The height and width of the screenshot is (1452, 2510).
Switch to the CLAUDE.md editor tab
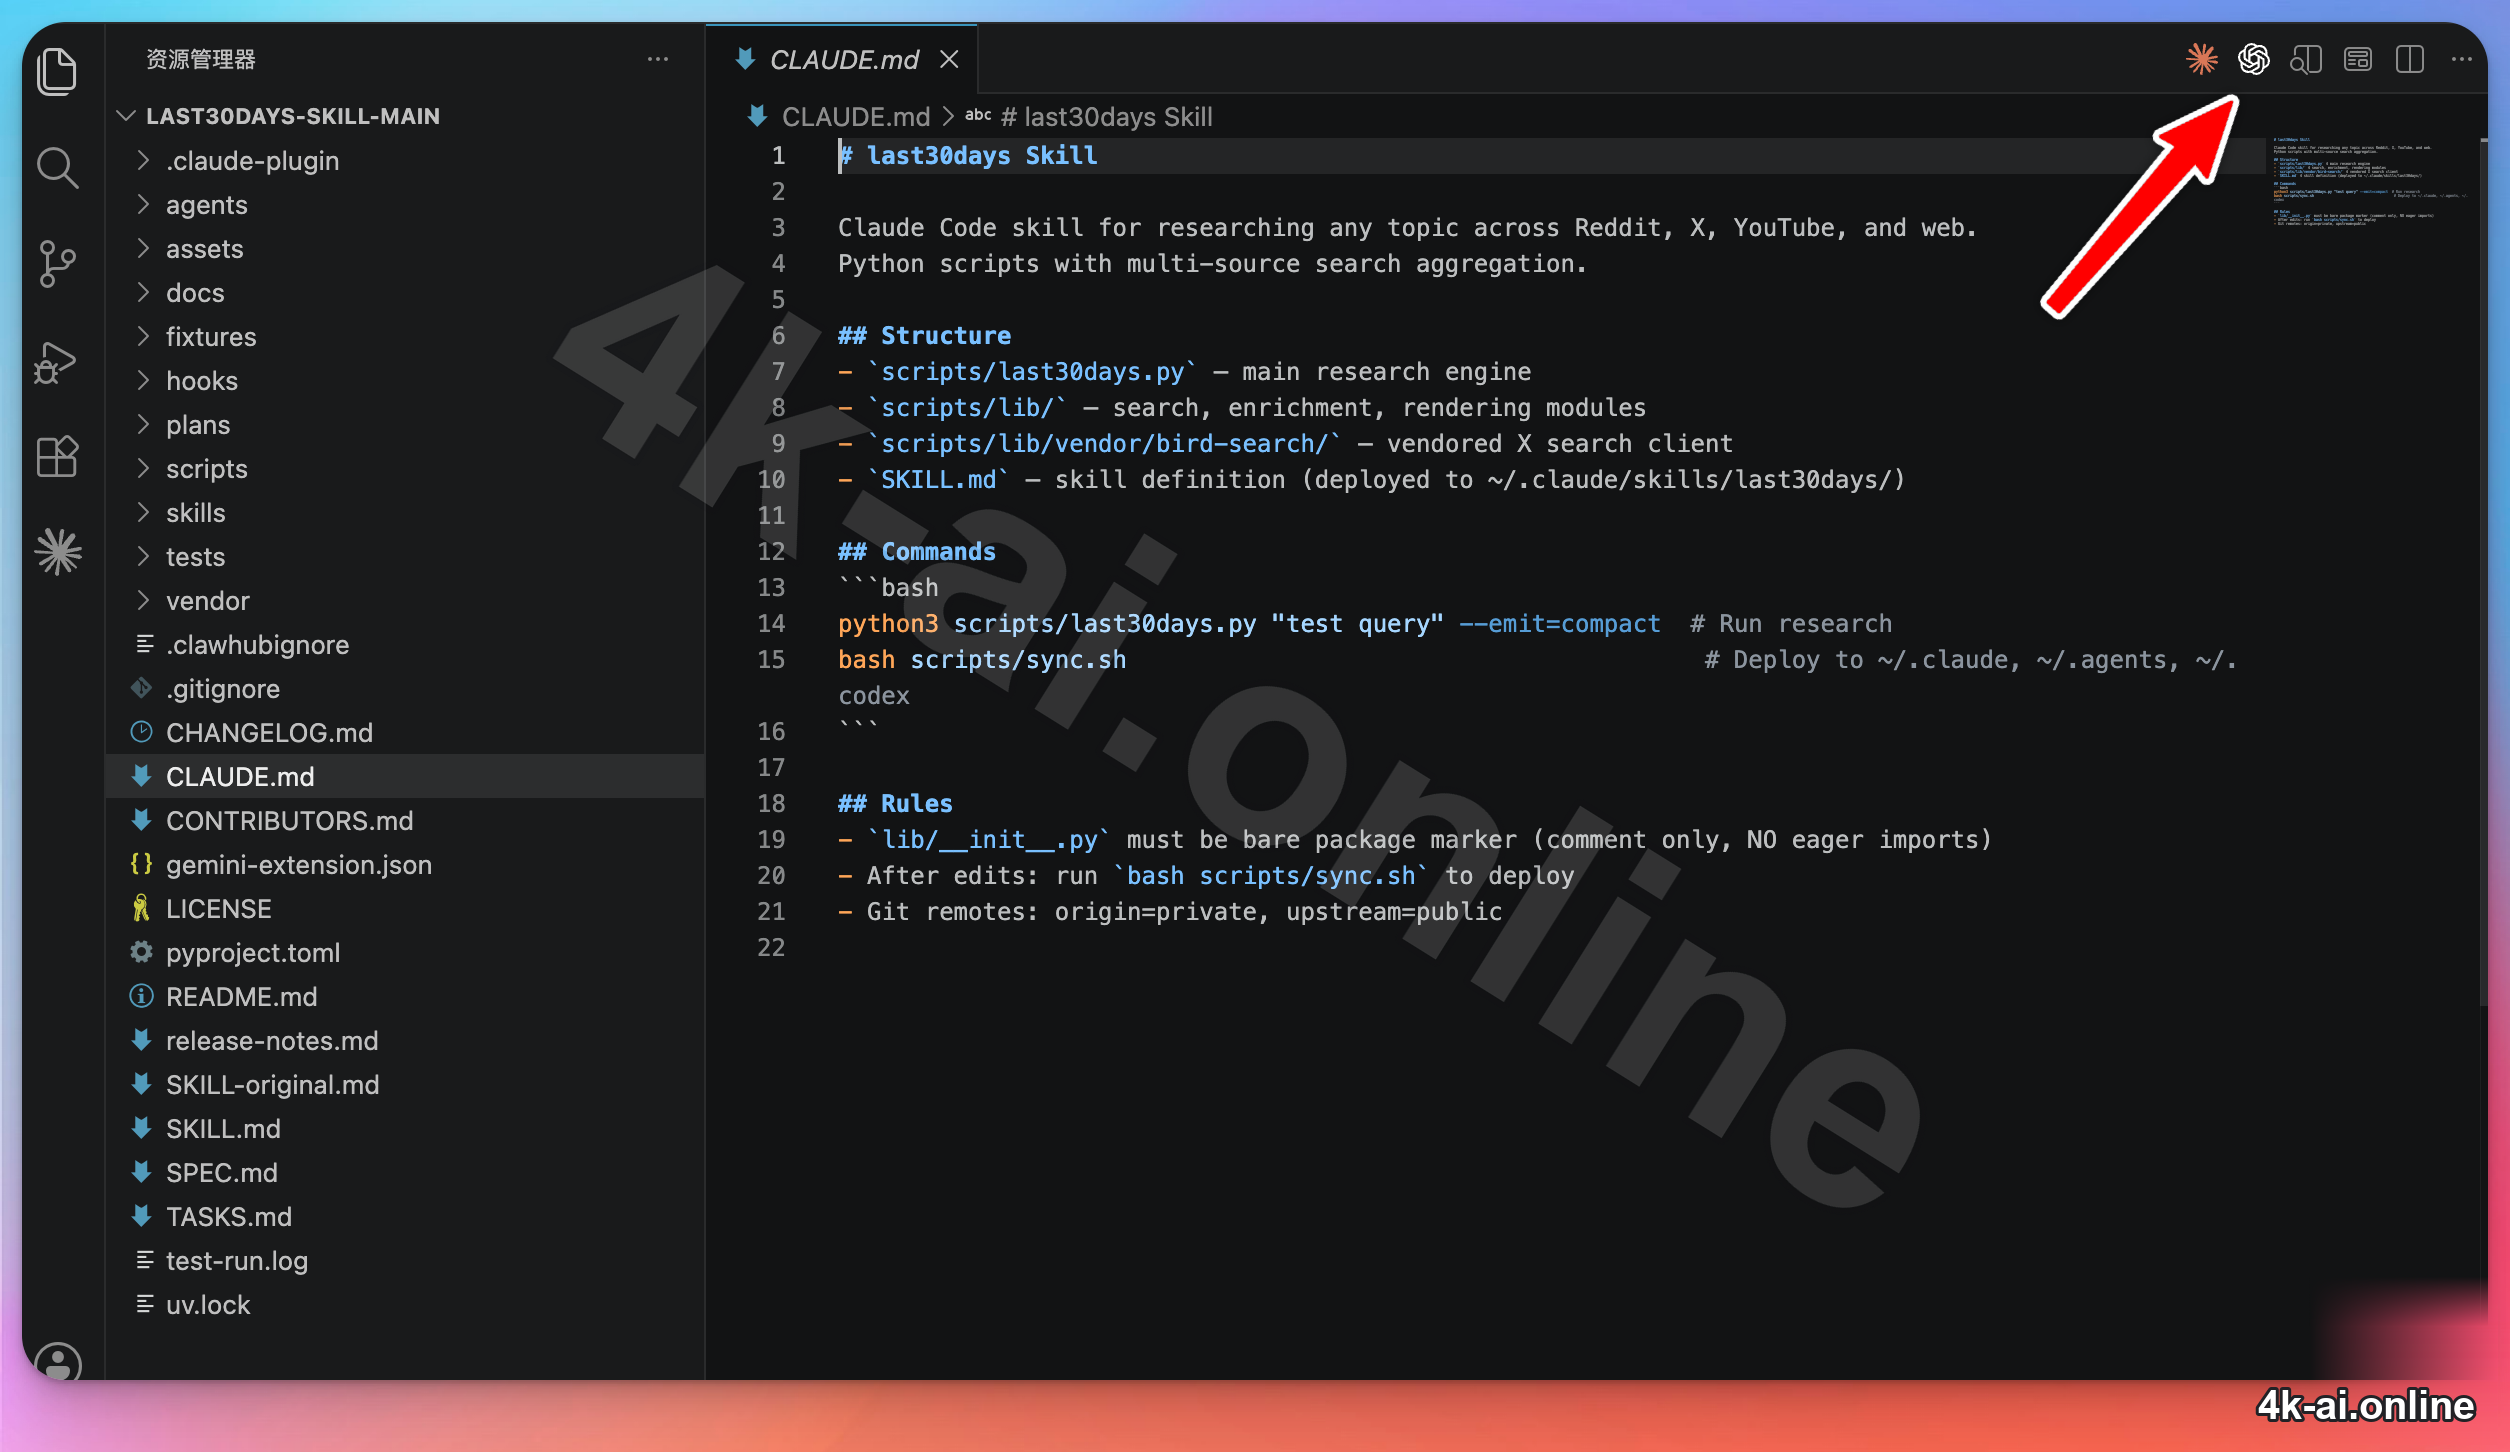(842, 60)
